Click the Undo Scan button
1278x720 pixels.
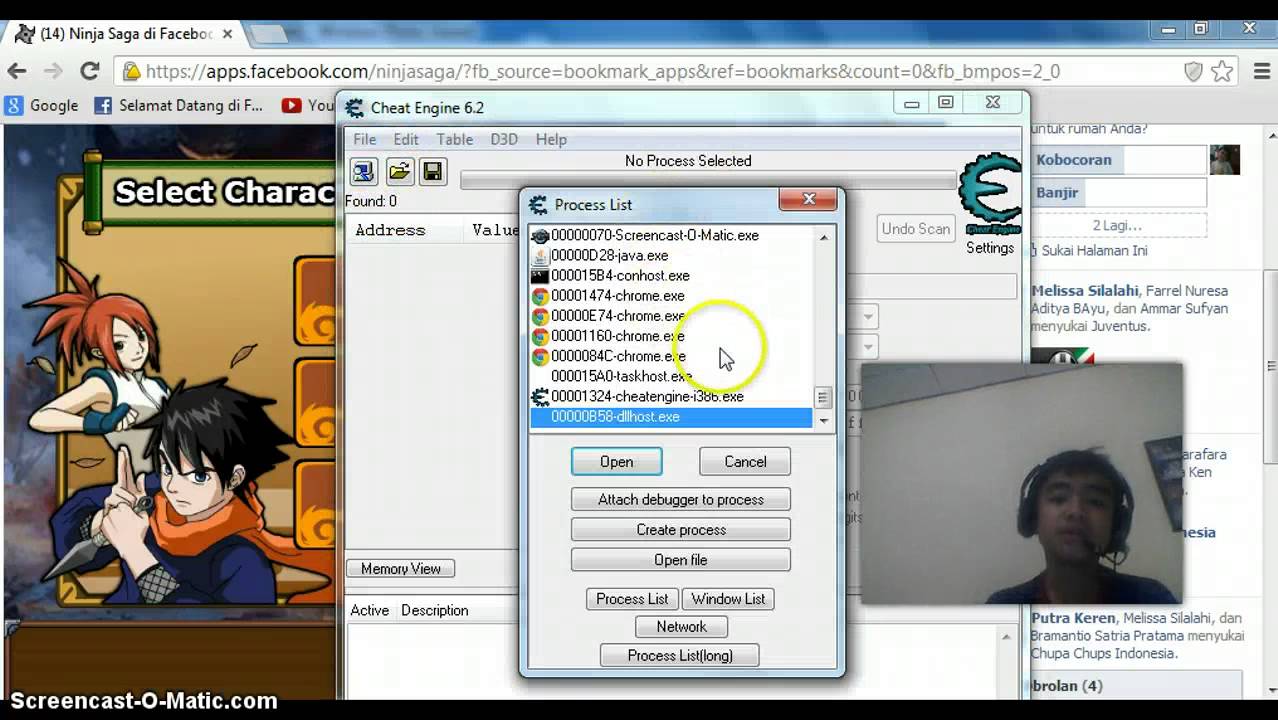(916, 229)
